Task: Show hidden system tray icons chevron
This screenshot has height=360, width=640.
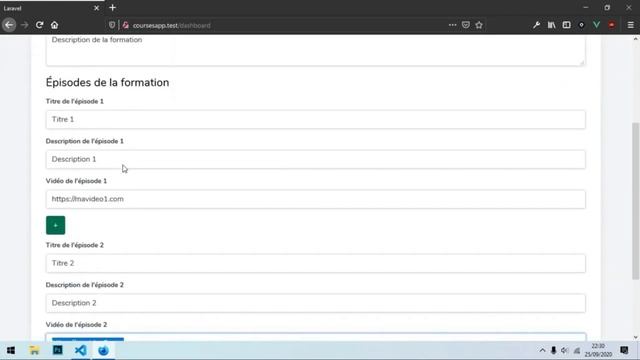Action: click(542, 351)
